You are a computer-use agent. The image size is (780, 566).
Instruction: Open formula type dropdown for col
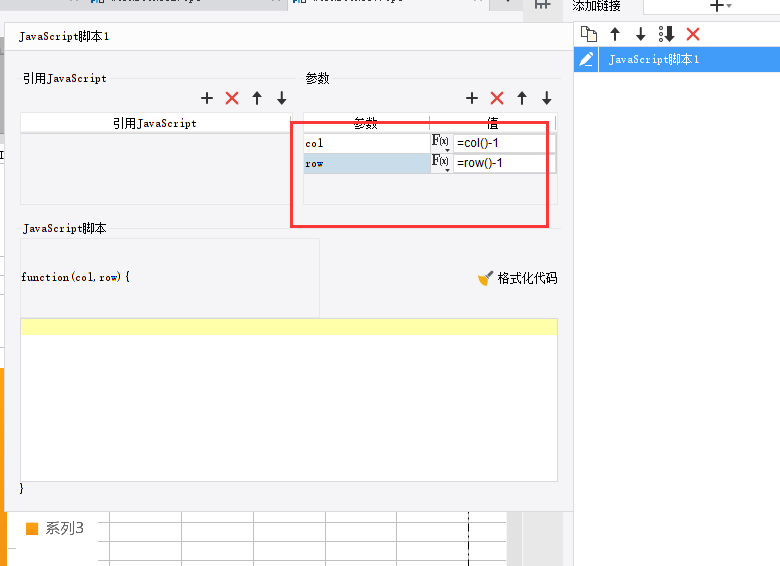click(441, 143)
